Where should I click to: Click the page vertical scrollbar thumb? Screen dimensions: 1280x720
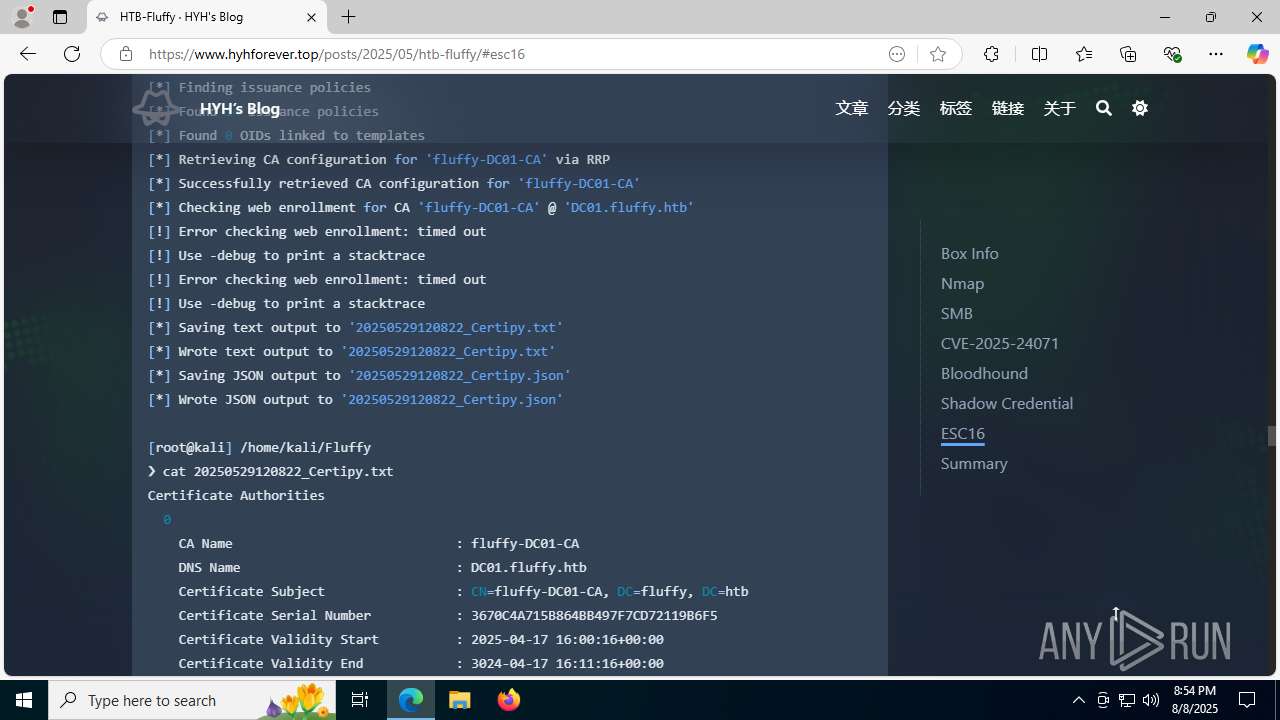(x=1272, y=436)
